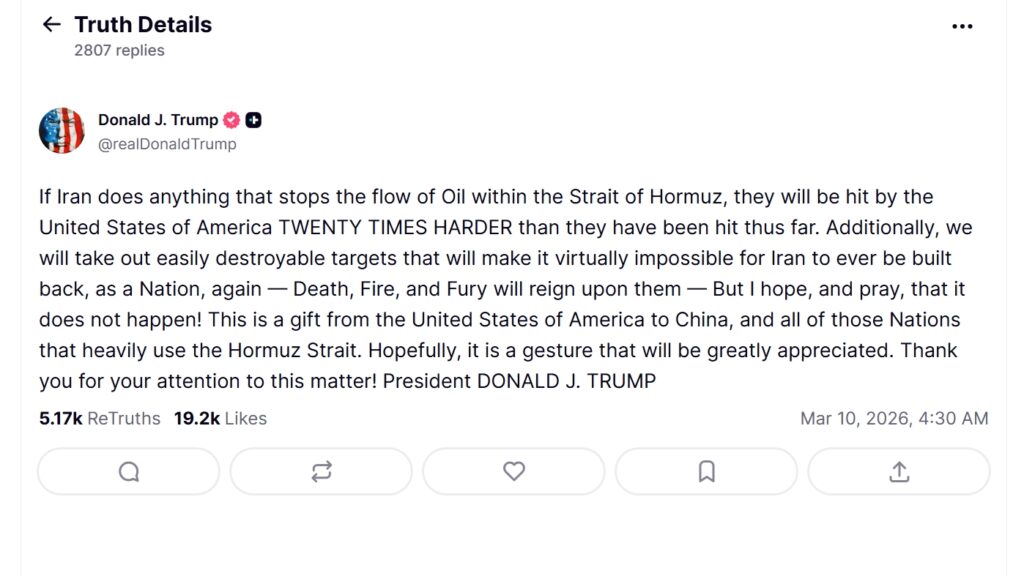Click the red verified badge beside the name

click(232, 120)
